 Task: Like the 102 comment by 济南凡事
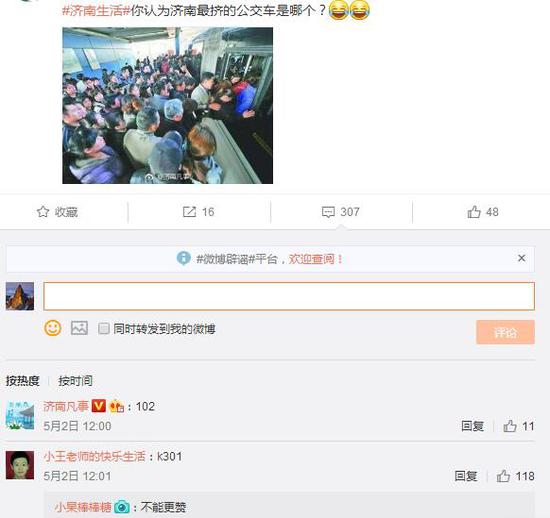coord(510,426)
